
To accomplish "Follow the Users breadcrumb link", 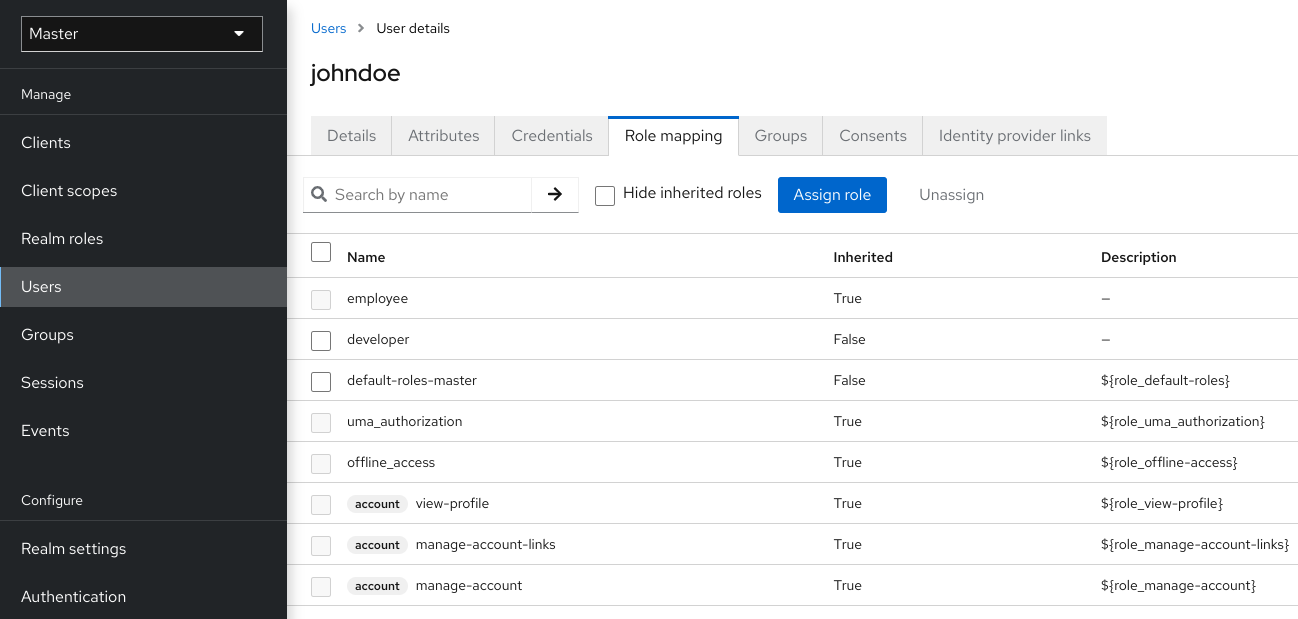I will [328, 28].
